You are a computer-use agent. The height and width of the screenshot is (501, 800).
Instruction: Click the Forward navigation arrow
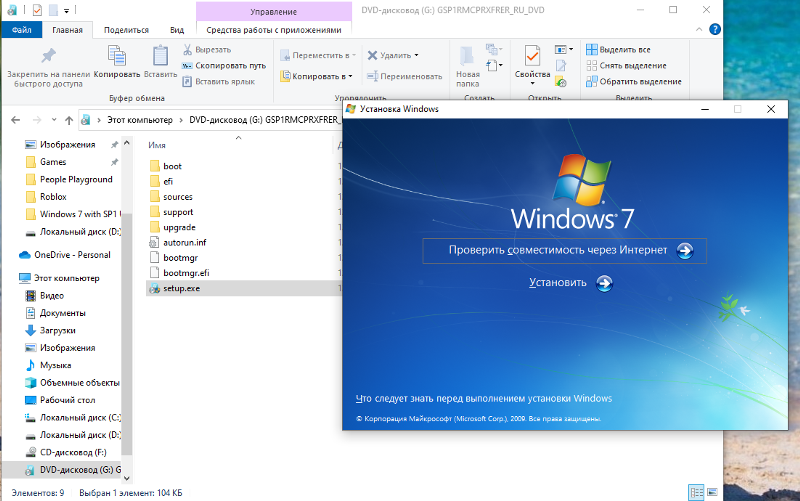pyautogui.click(x=37, y=120)
